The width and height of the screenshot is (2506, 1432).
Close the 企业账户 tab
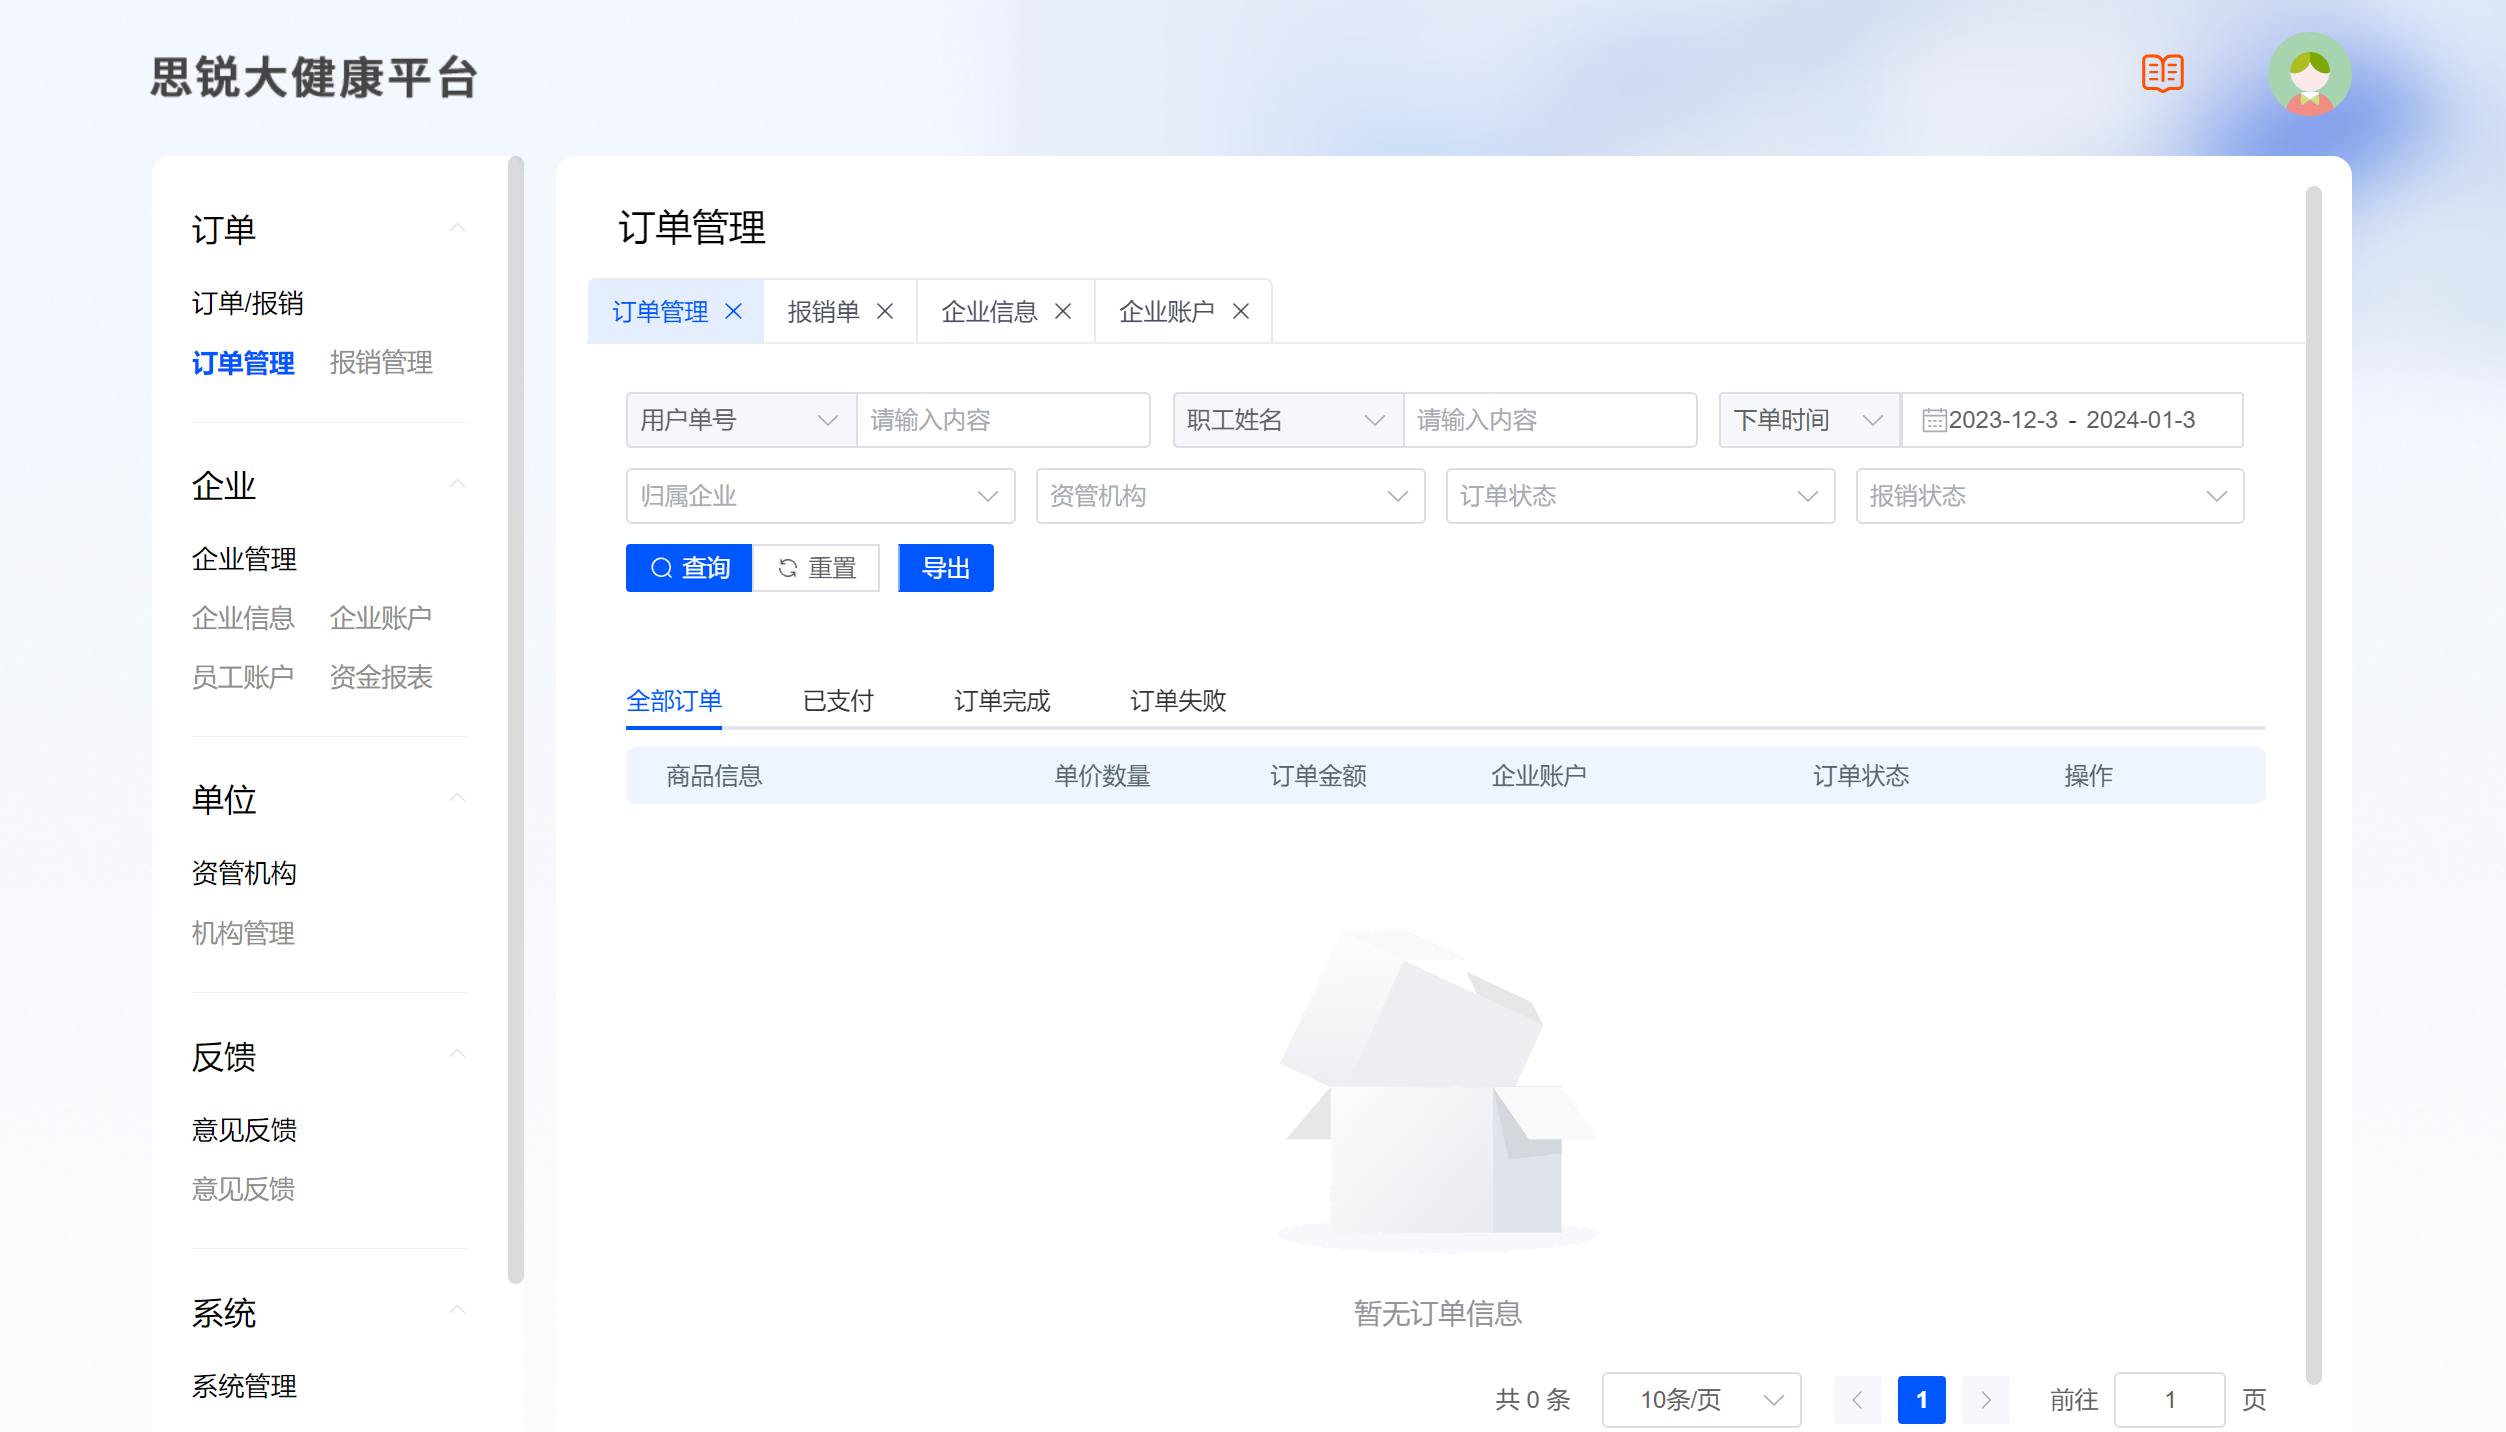(x=1241, y=312)
